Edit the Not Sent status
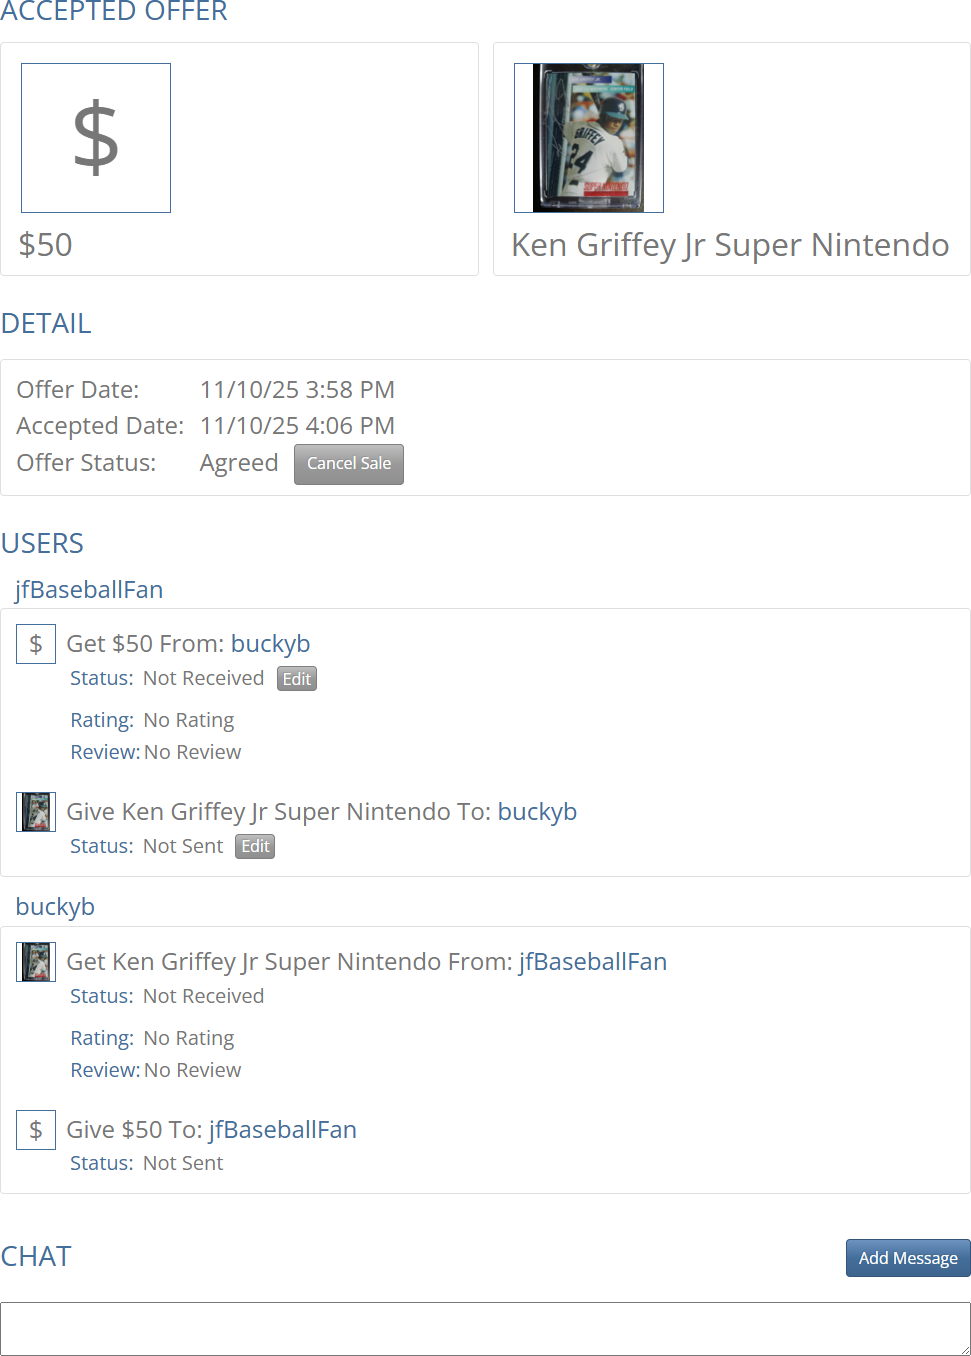The width and height of the screenshot is (971, 1356). coord(255,847)
